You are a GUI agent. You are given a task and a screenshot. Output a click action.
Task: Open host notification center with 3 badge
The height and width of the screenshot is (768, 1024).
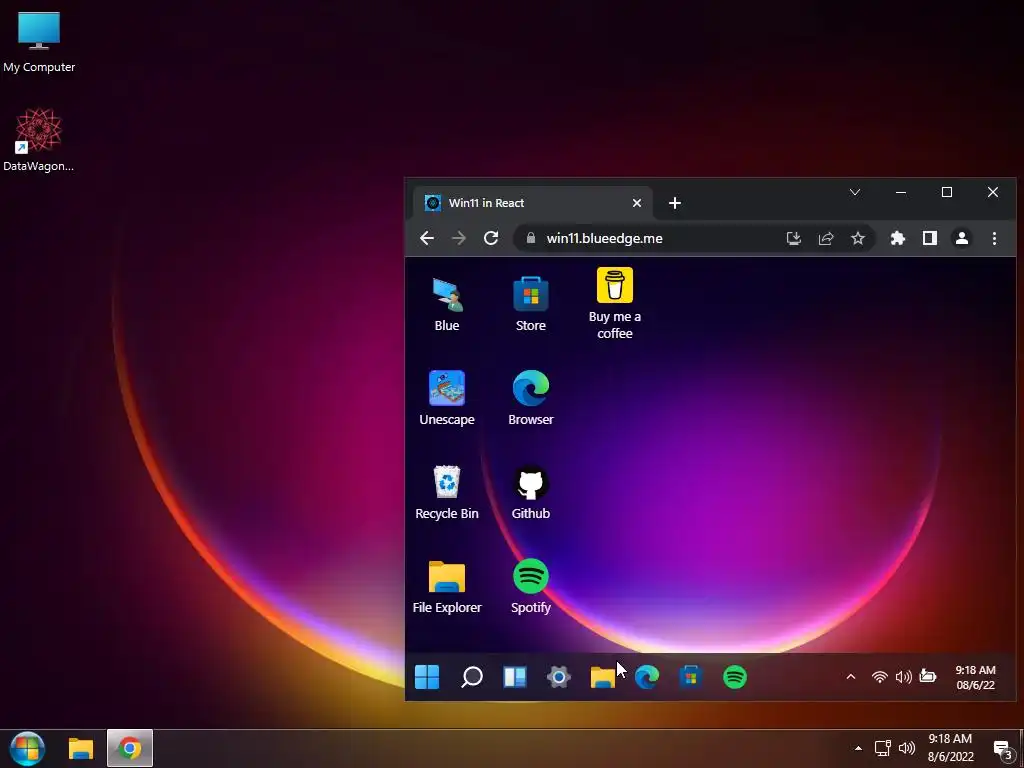[1004, 750]
